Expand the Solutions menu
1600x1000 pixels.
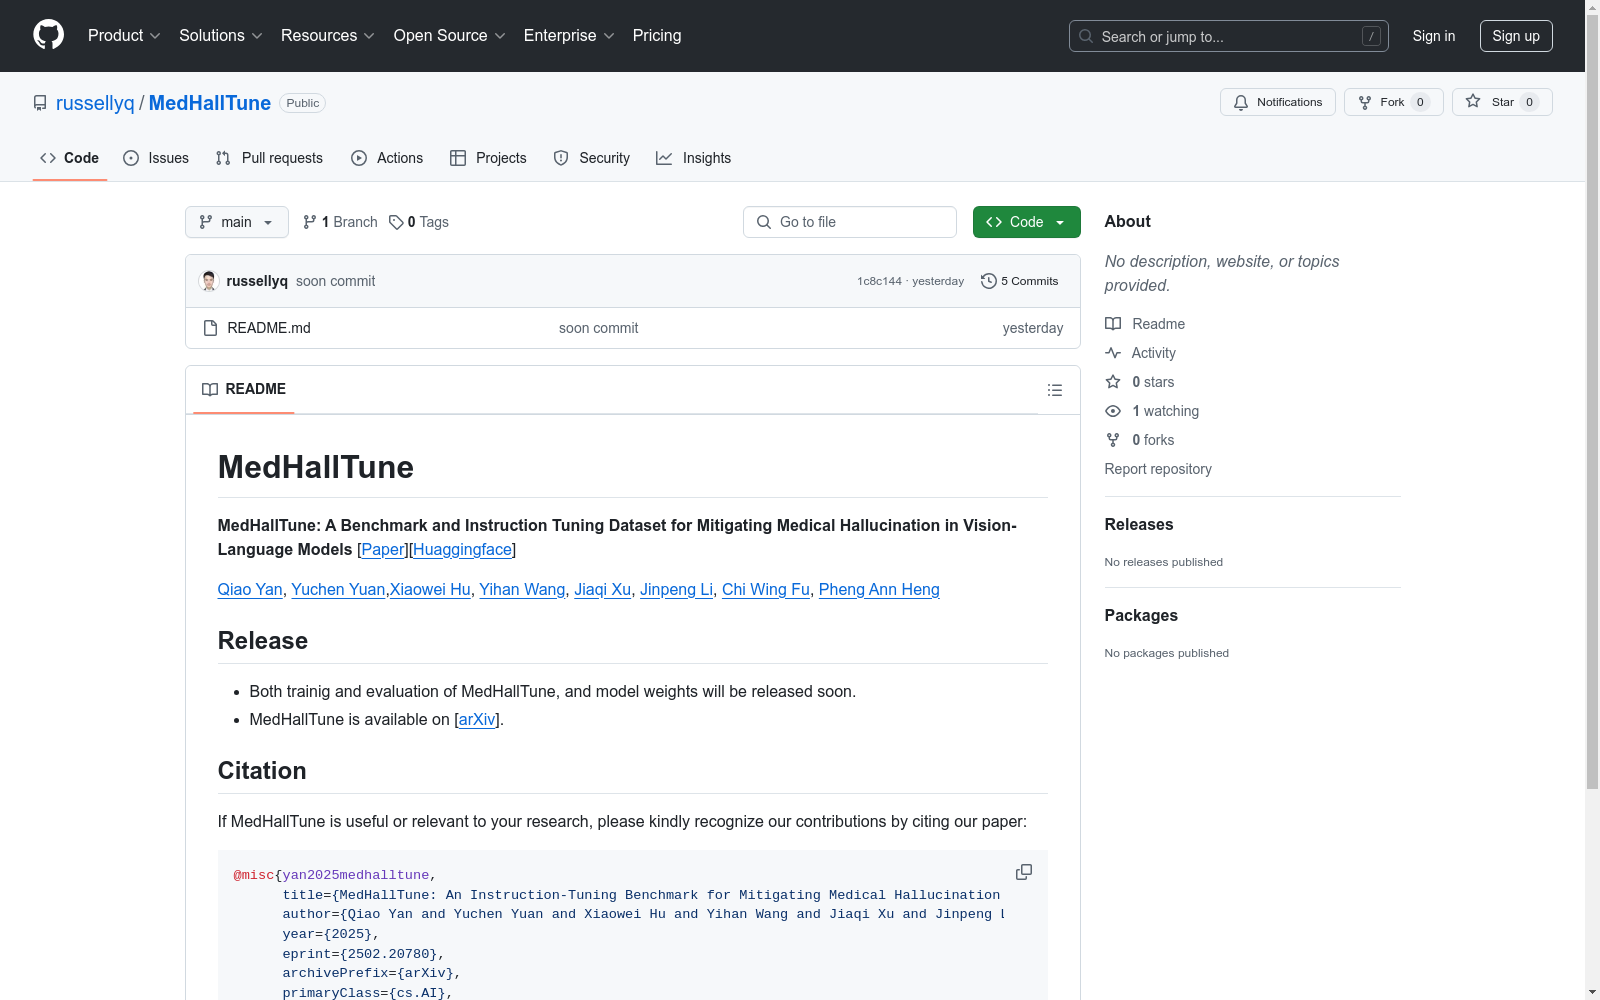[x=221, y=36]
